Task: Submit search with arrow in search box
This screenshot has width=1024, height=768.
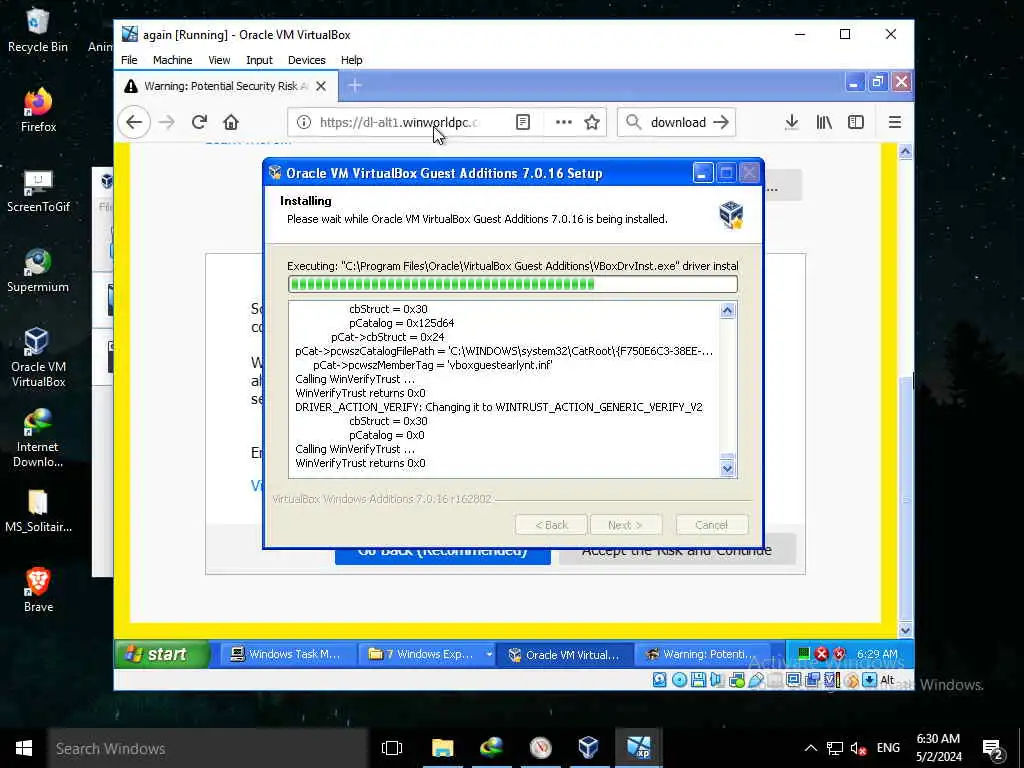Action: [x=721, y=122]
